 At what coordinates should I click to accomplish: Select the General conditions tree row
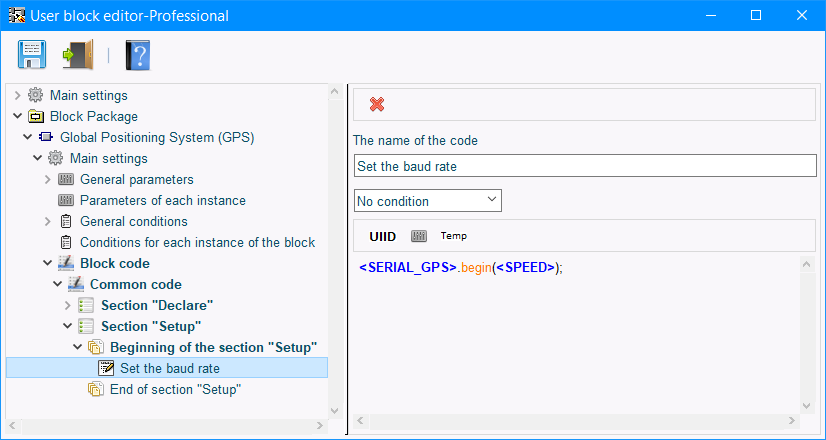coord(134,221)
